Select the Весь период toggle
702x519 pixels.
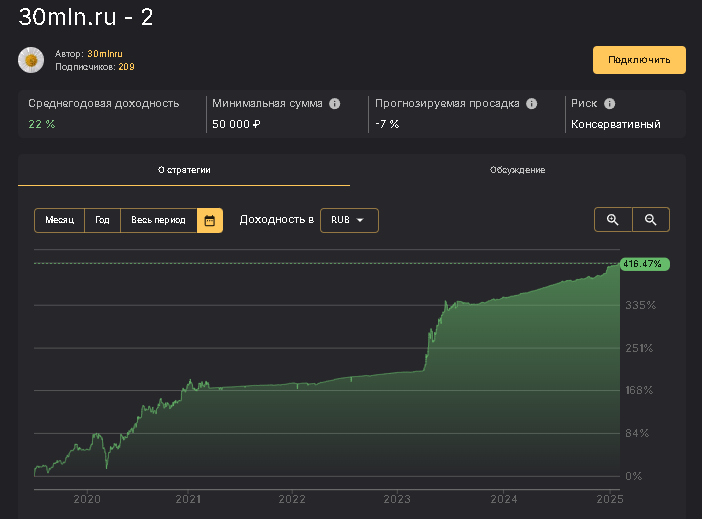[159, 221]
